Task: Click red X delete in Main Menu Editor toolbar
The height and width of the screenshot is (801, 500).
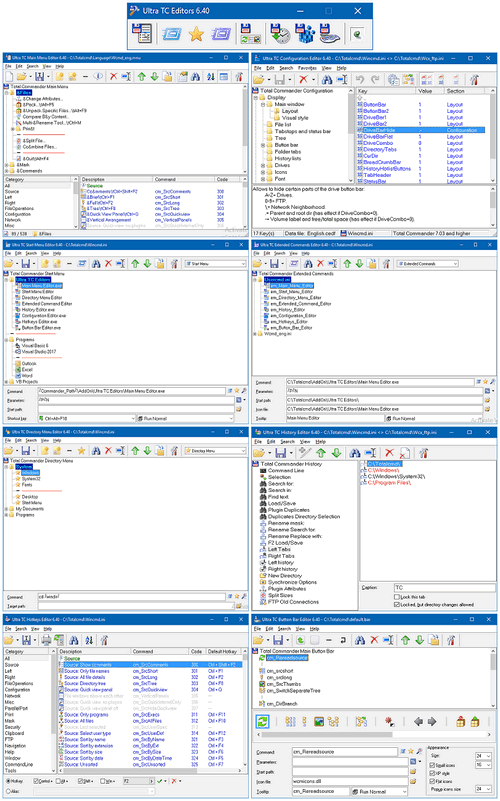Action: coord(113,77)
